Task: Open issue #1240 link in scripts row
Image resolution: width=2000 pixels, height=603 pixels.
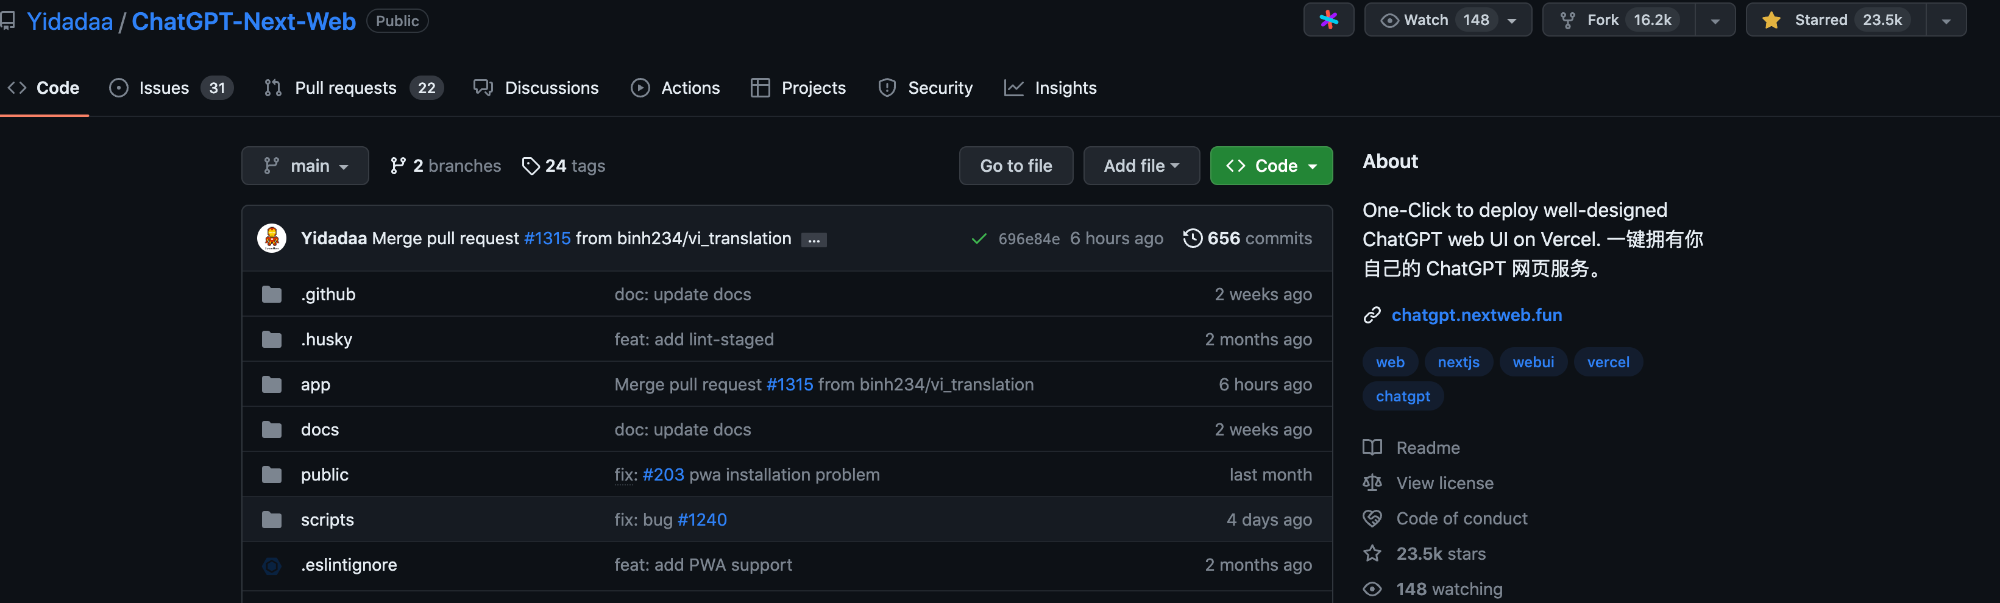Action: pyautogui.click(x=702, y=519)
